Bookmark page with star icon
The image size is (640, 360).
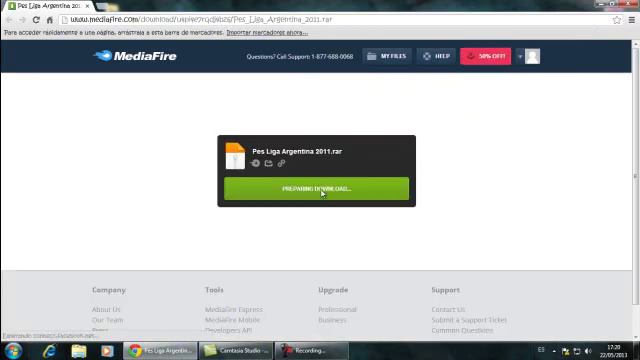click(x=617, y=20)
